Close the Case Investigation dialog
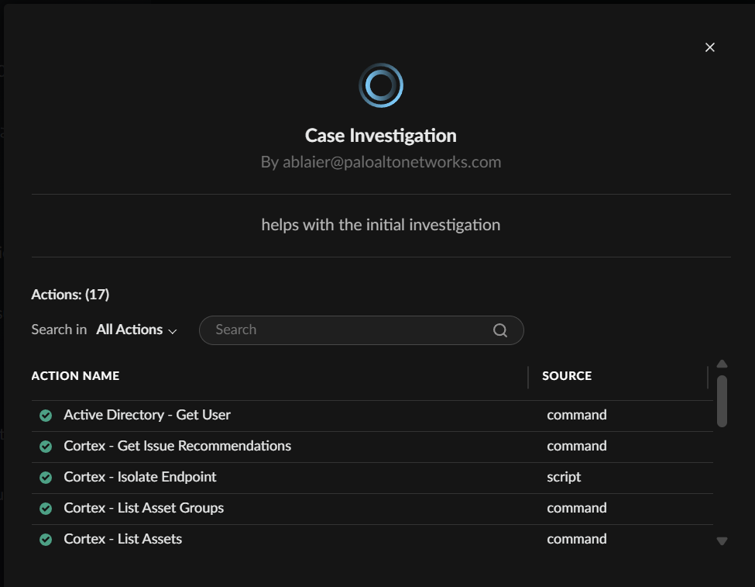This screenshot has height=587, width=755. [710, 47]
